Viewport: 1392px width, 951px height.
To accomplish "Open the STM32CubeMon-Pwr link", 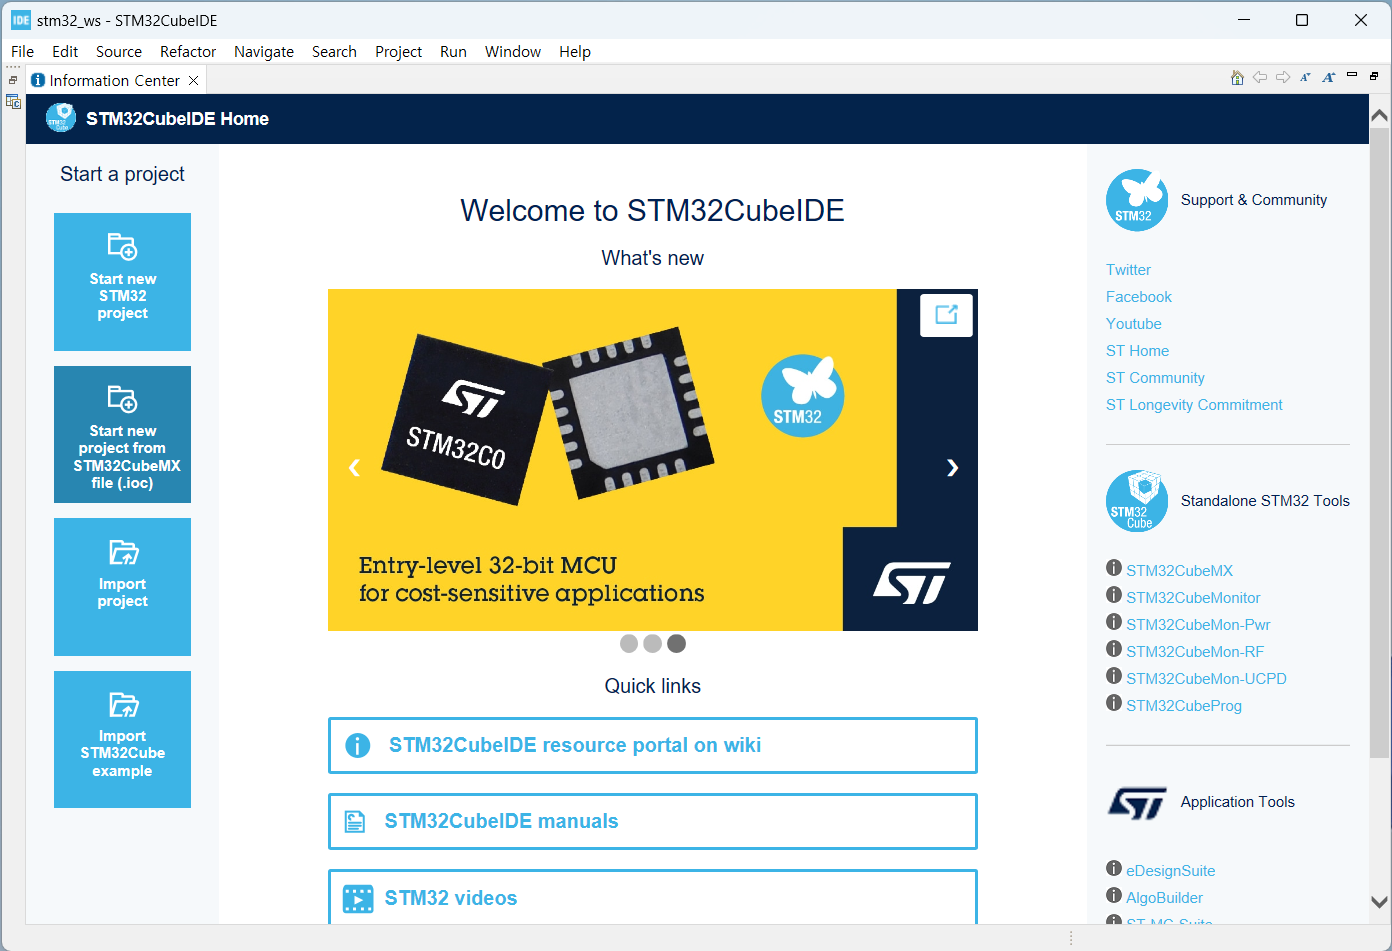I will (x=1198, y=625).
